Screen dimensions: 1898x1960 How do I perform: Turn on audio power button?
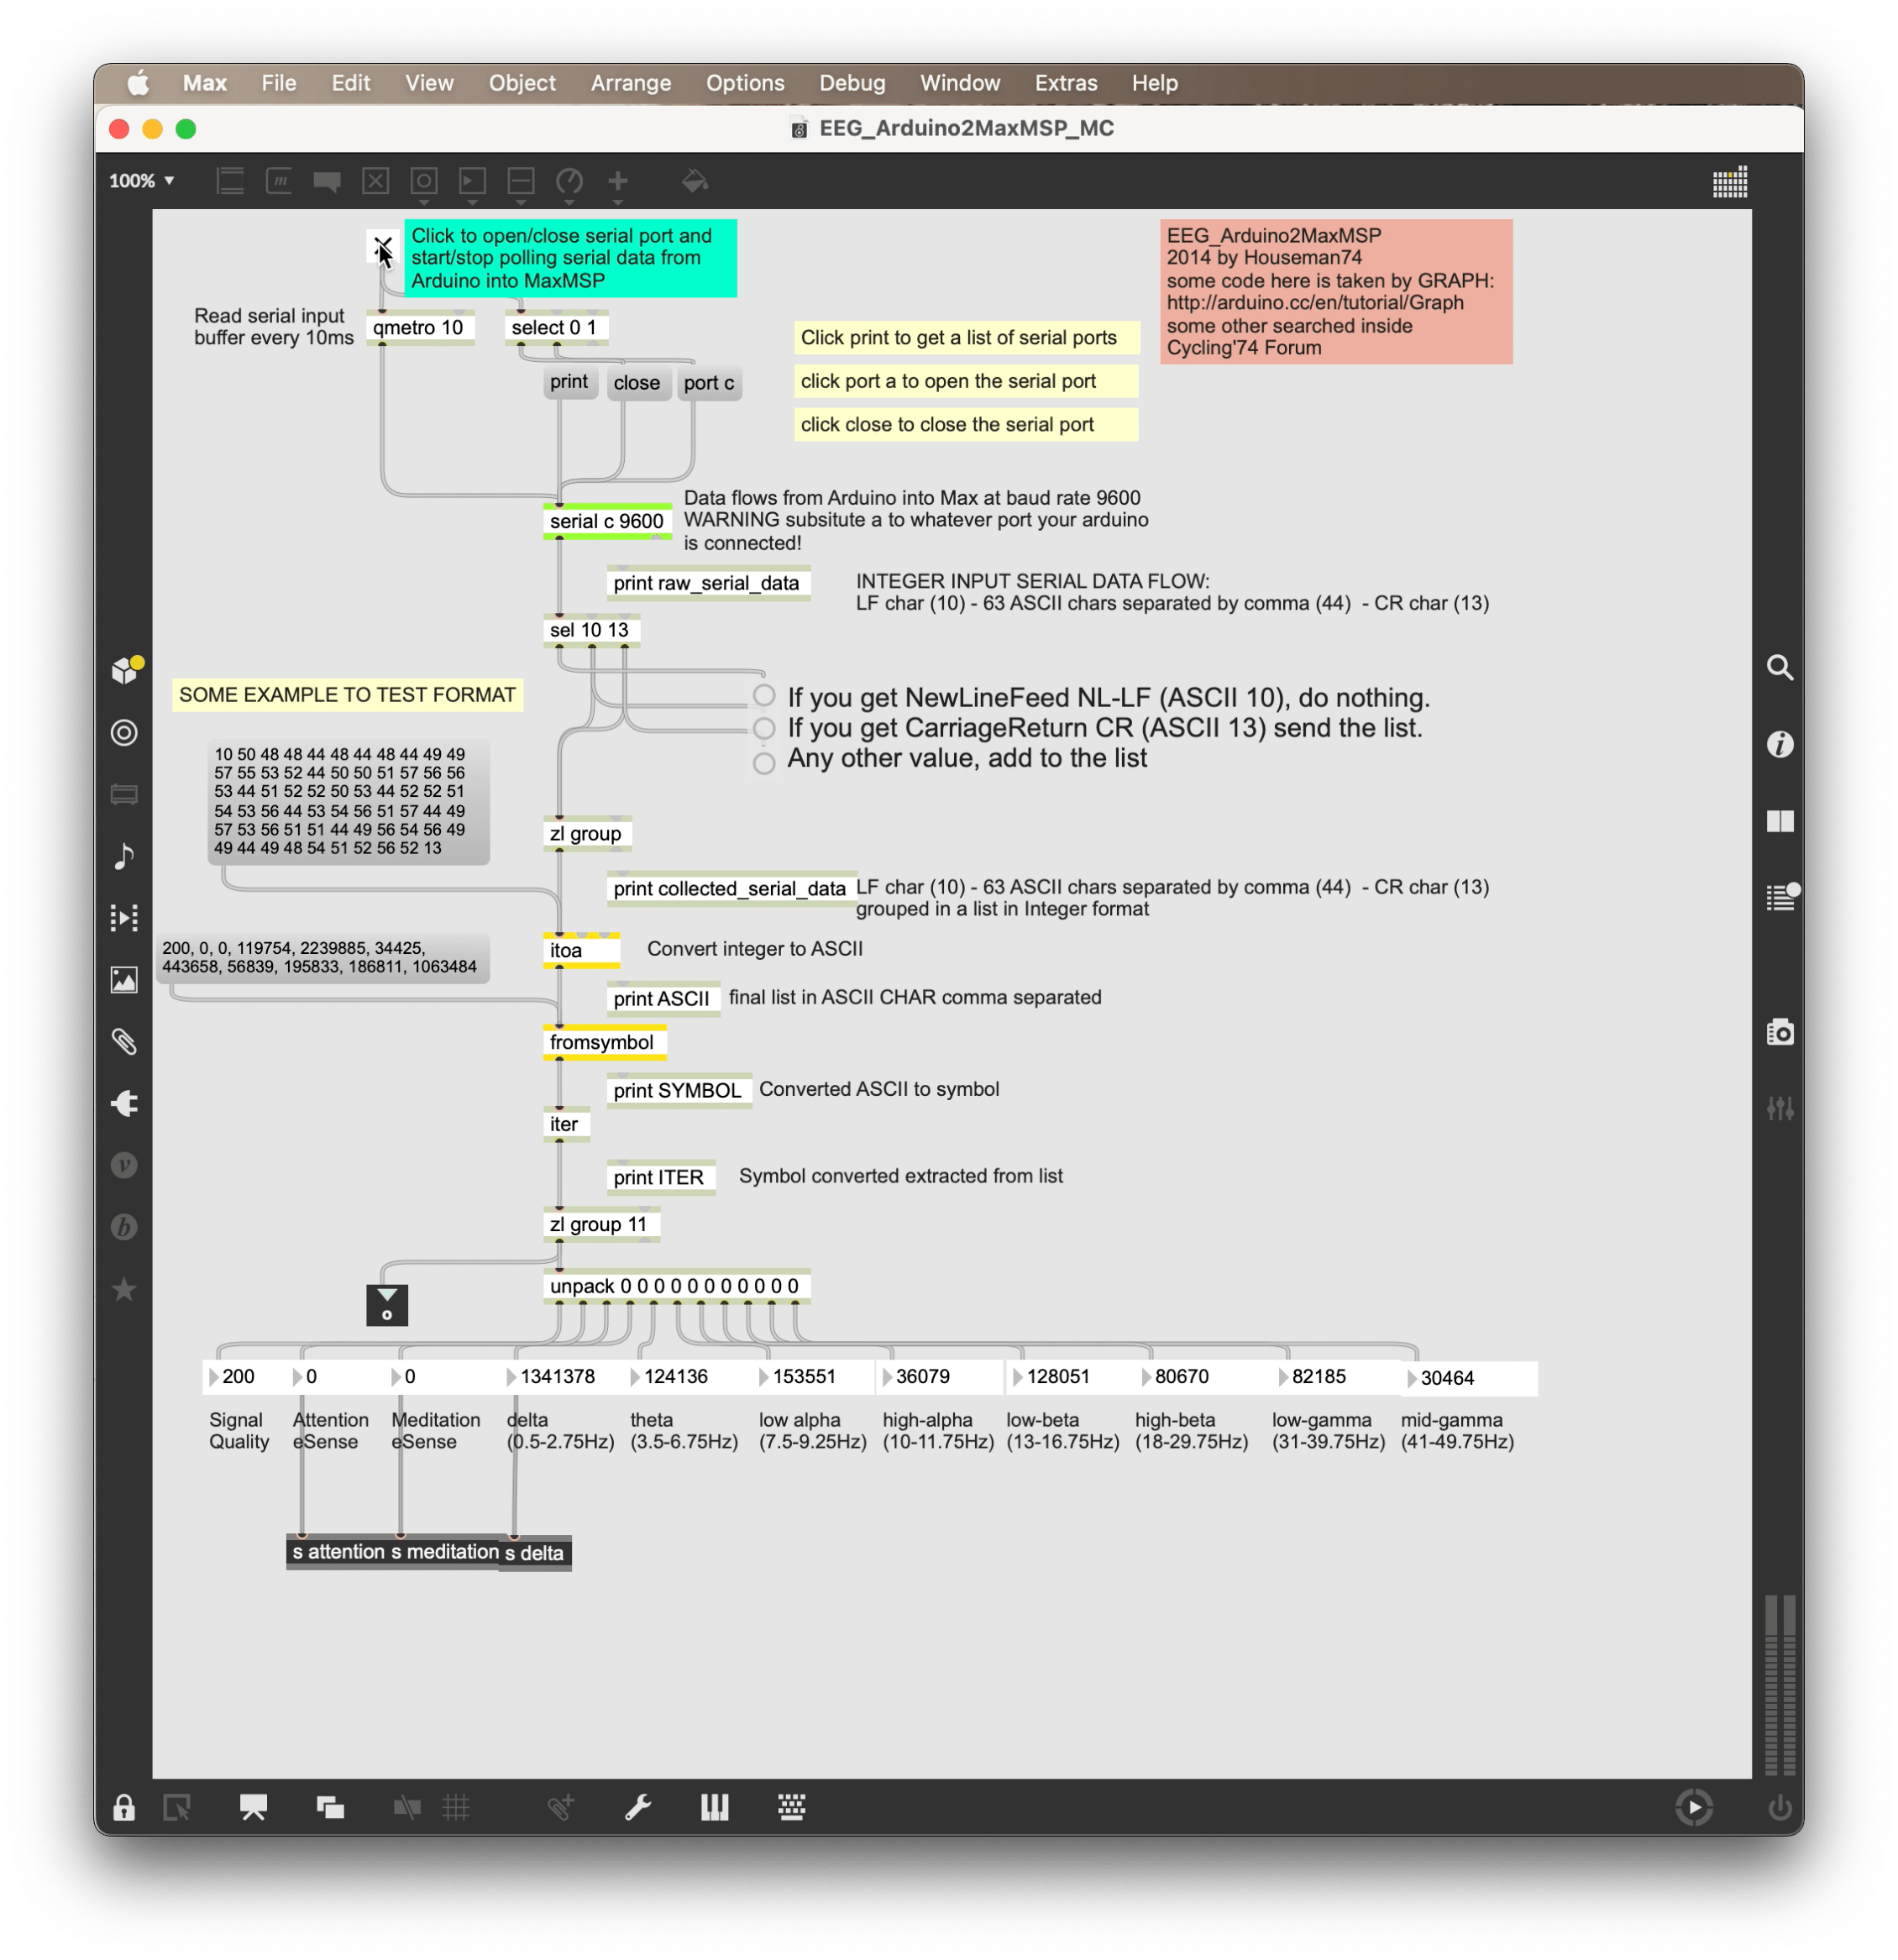point(1779,1807)
